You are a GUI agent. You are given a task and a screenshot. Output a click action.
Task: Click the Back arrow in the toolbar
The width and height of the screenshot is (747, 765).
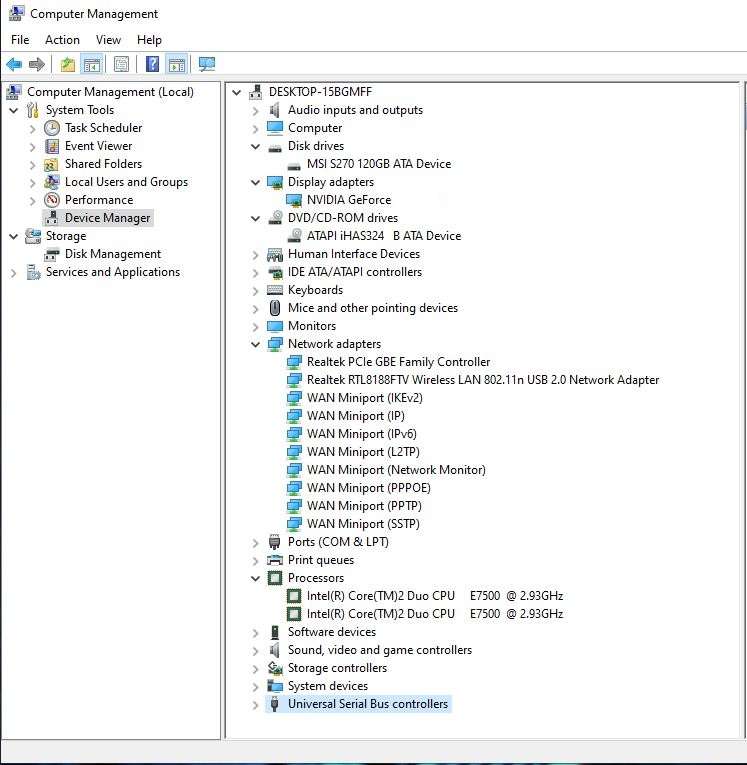[14, 65]
